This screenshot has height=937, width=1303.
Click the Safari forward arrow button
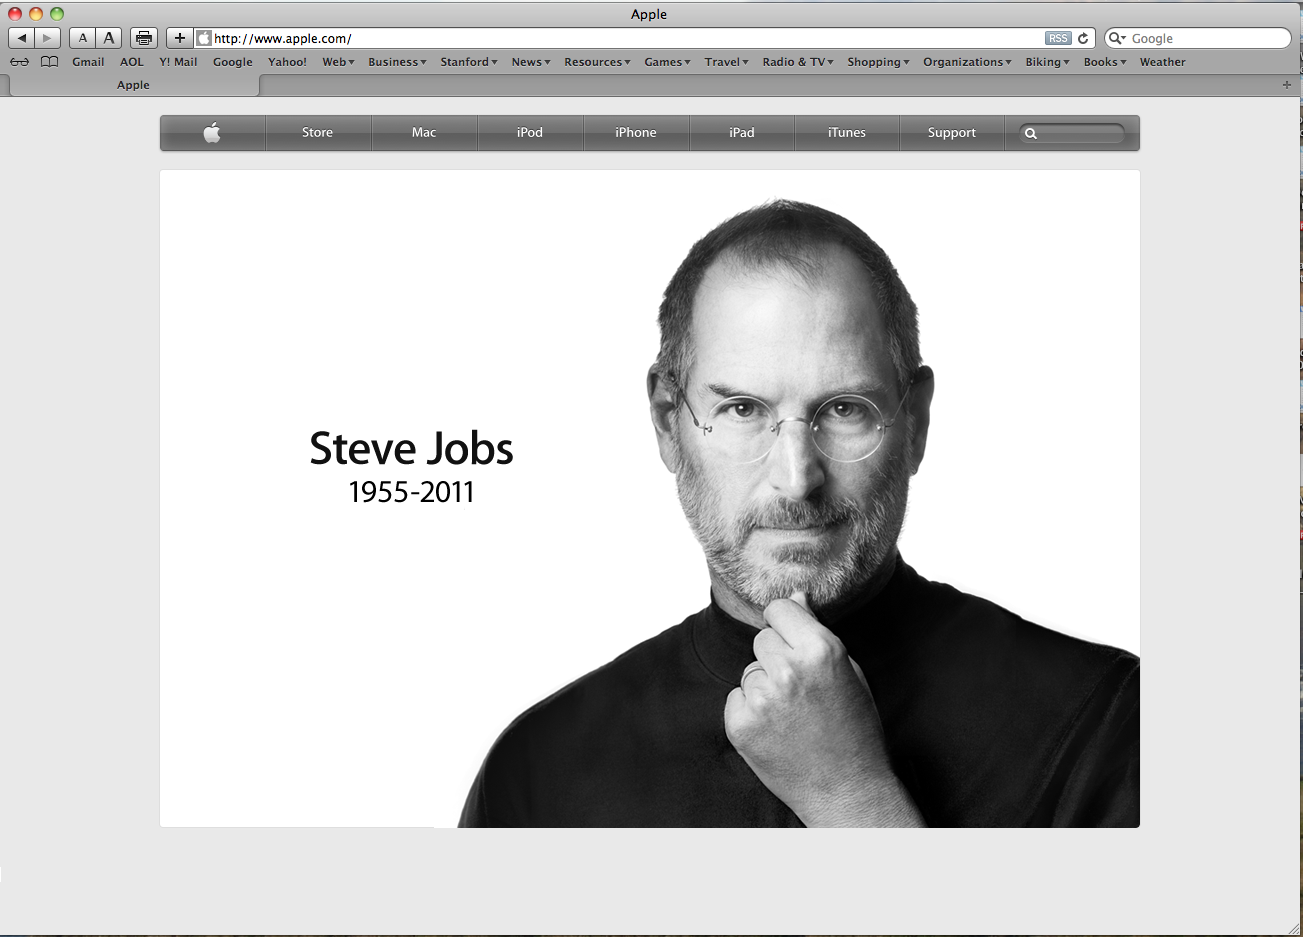(x=47, y=38)
